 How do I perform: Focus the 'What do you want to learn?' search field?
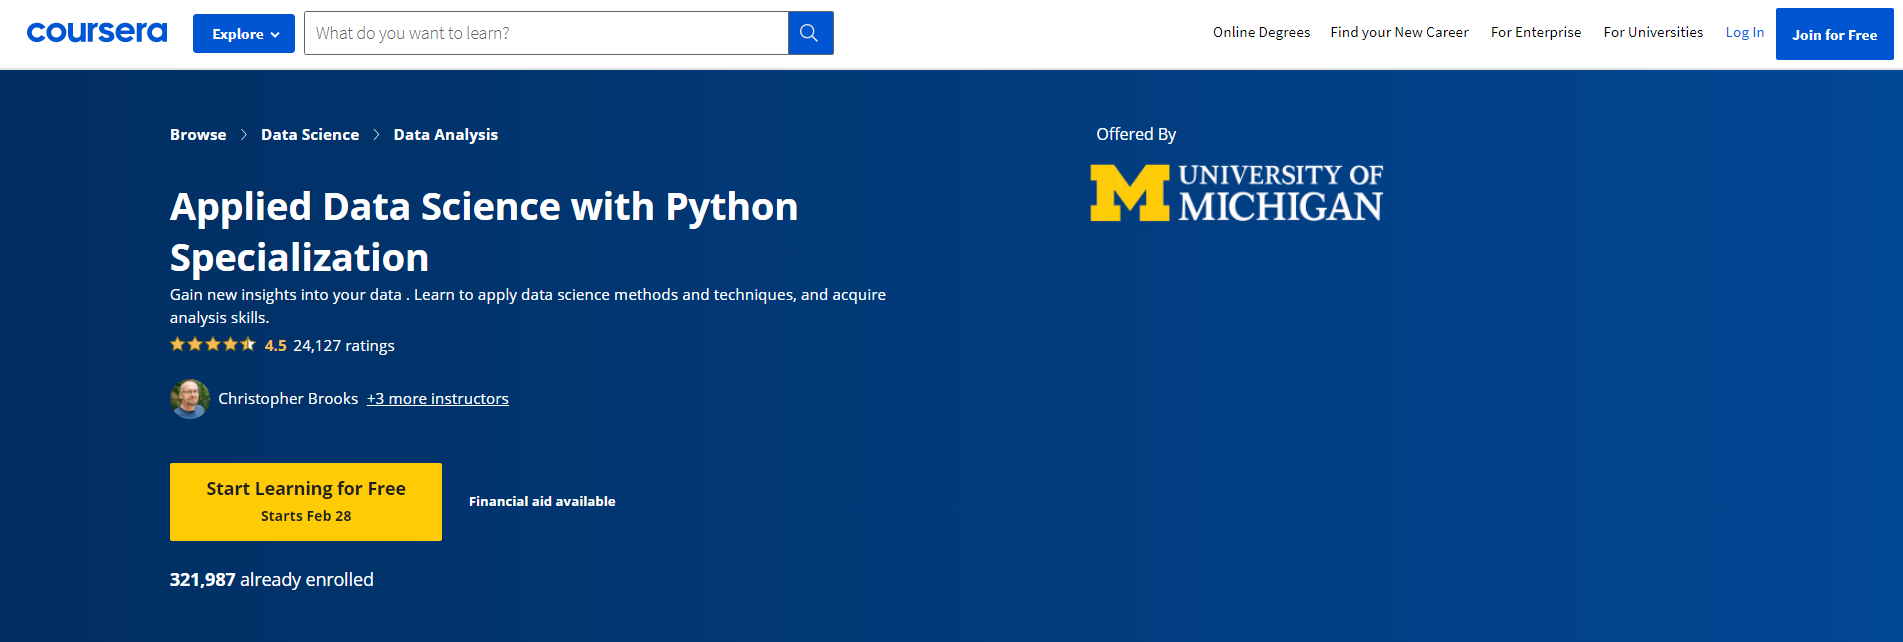coord(546,33)
